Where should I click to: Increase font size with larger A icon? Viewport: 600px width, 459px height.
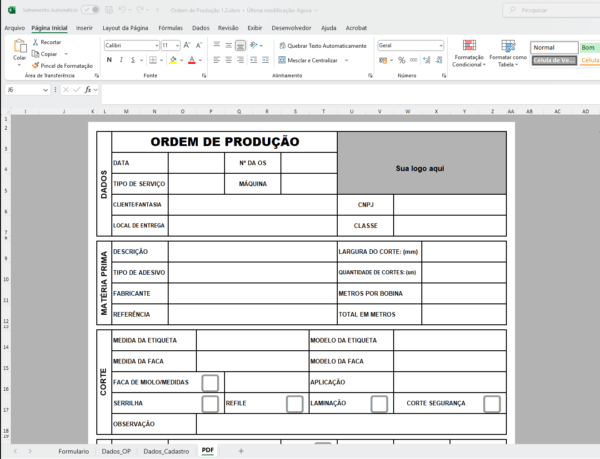coord(187,46)
